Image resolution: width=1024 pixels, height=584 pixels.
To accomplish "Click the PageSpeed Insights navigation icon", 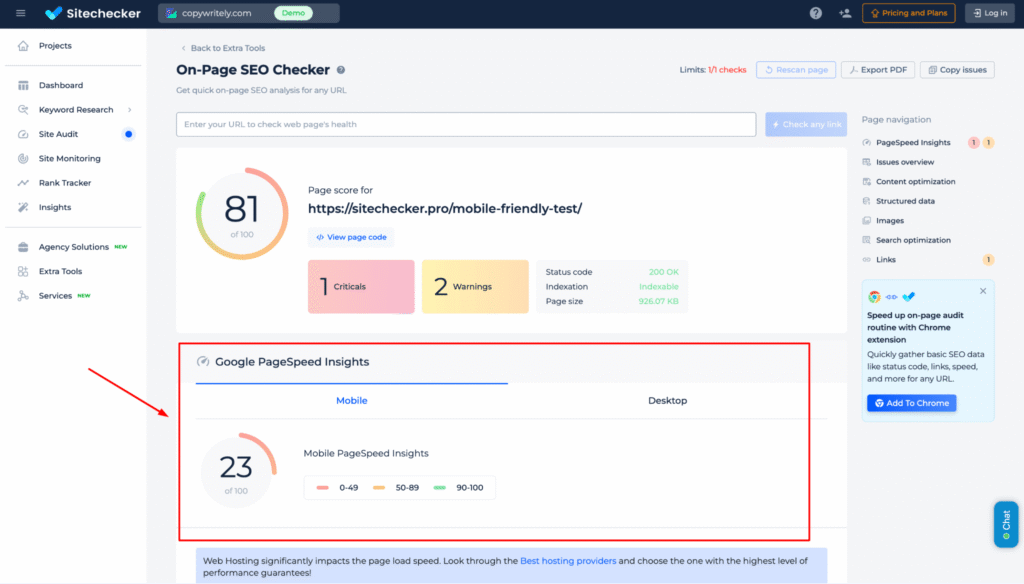I will click(x=867, y=142).
